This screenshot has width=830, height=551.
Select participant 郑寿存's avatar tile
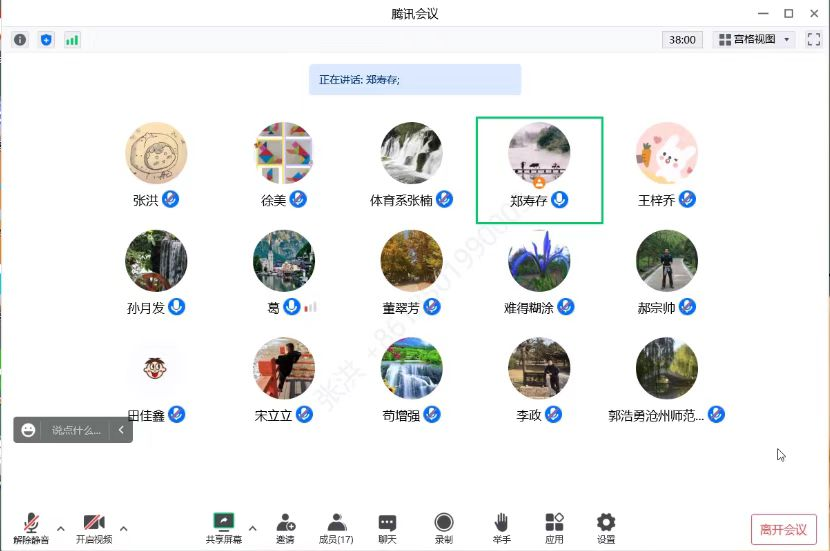pos(539,156)
